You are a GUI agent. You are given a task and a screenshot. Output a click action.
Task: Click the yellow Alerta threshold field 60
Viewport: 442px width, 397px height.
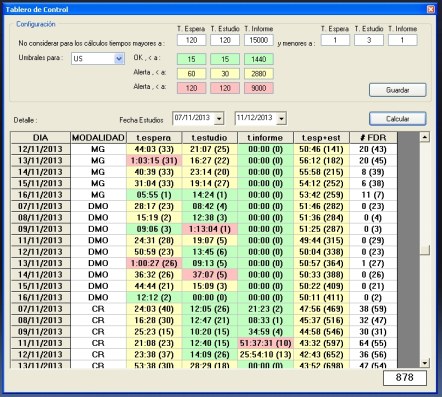point(191,74)
